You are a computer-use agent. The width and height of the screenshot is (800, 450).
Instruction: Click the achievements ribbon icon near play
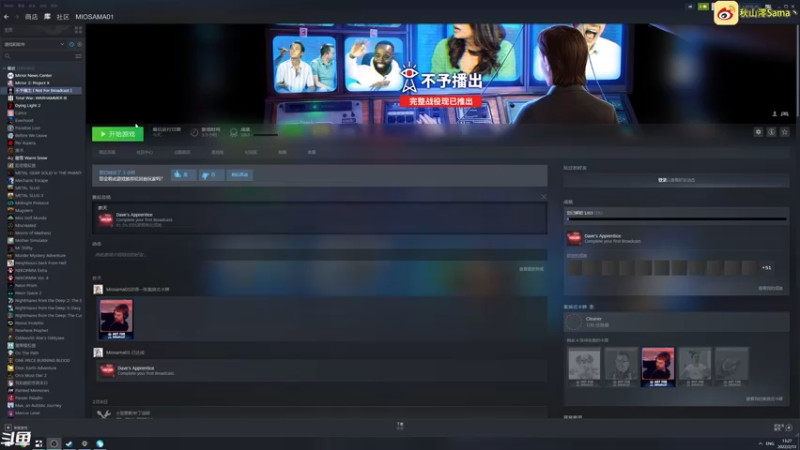click(x=234, y=133)
